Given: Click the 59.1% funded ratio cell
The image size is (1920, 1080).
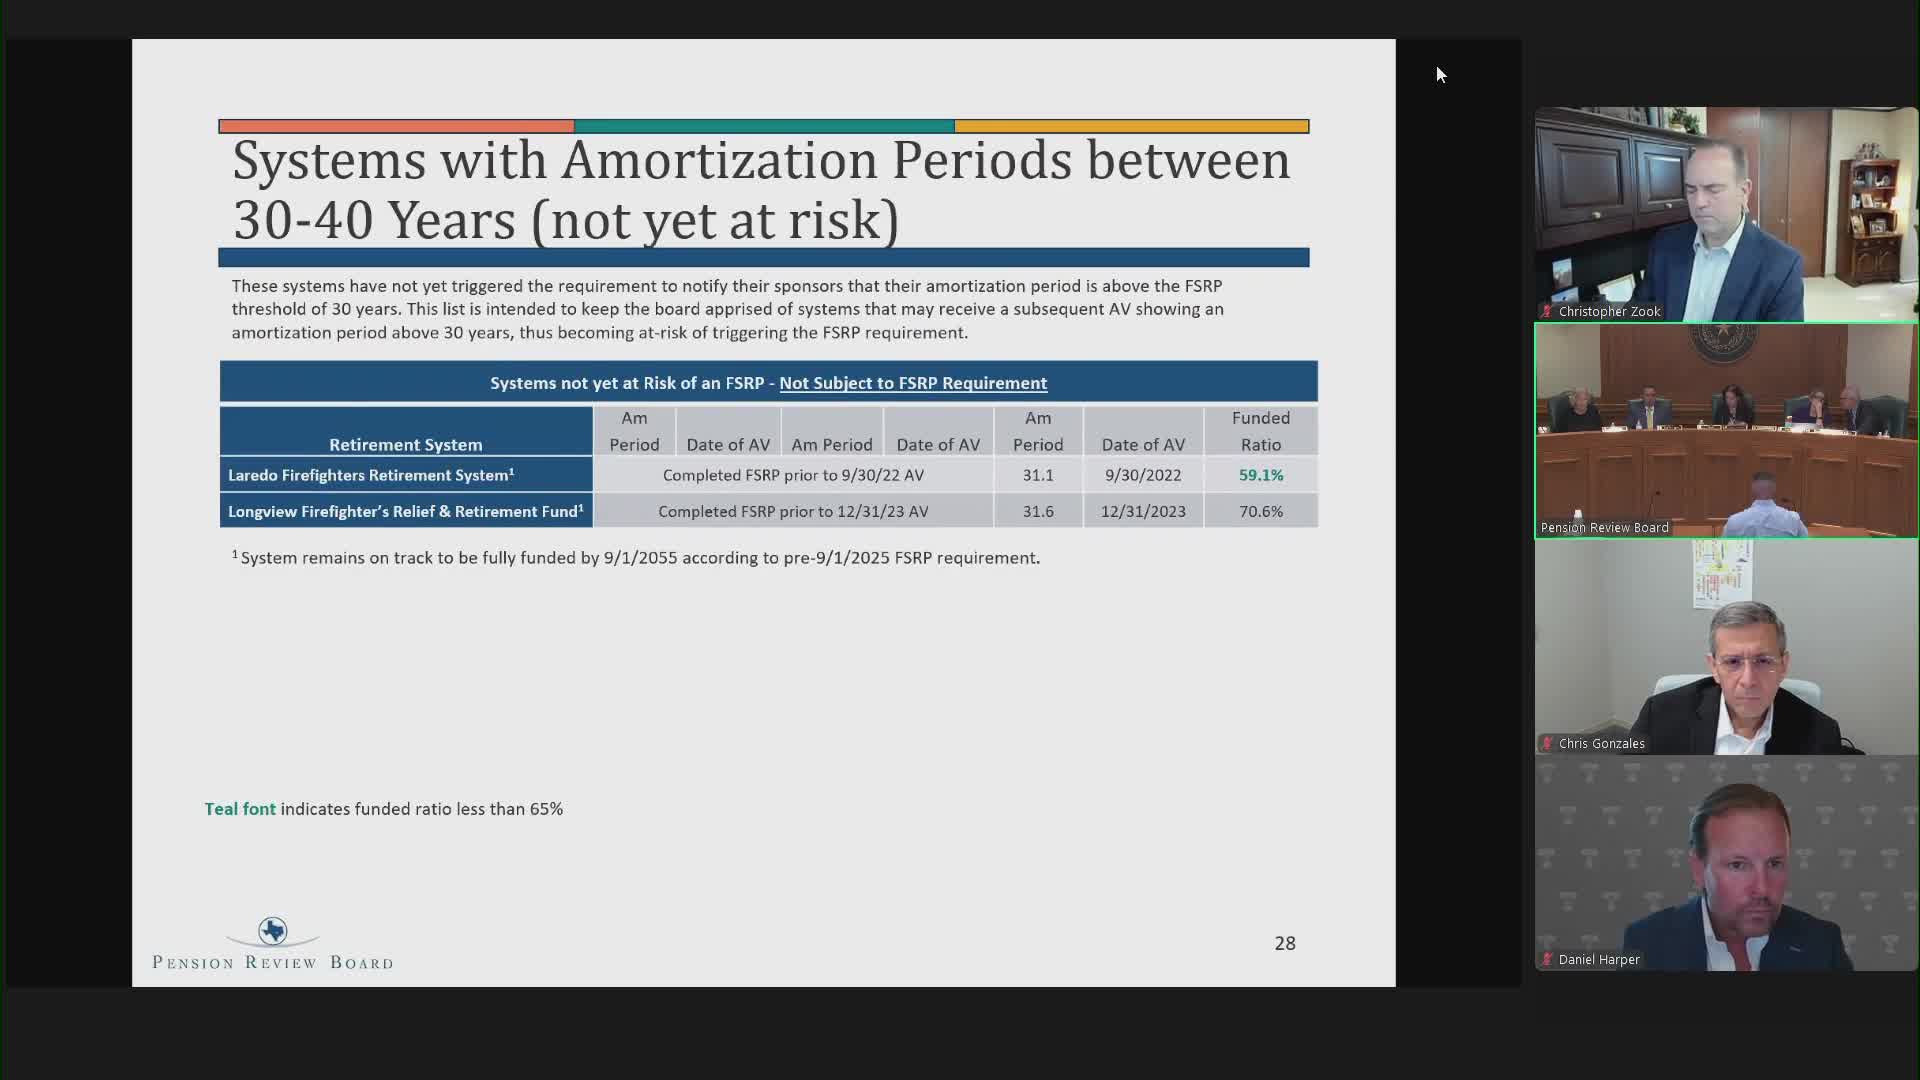Looking at the screenshot, I should click(1260, 475).
